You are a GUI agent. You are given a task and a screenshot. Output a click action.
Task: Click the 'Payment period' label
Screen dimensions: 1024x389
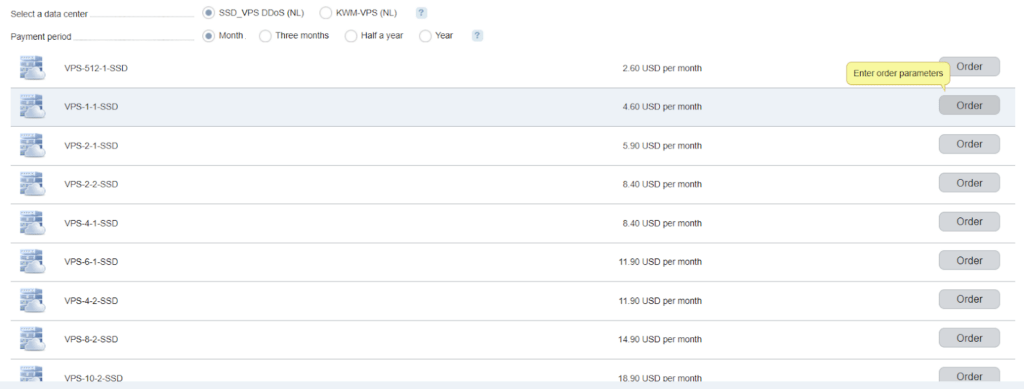click(x=41, y=37)
